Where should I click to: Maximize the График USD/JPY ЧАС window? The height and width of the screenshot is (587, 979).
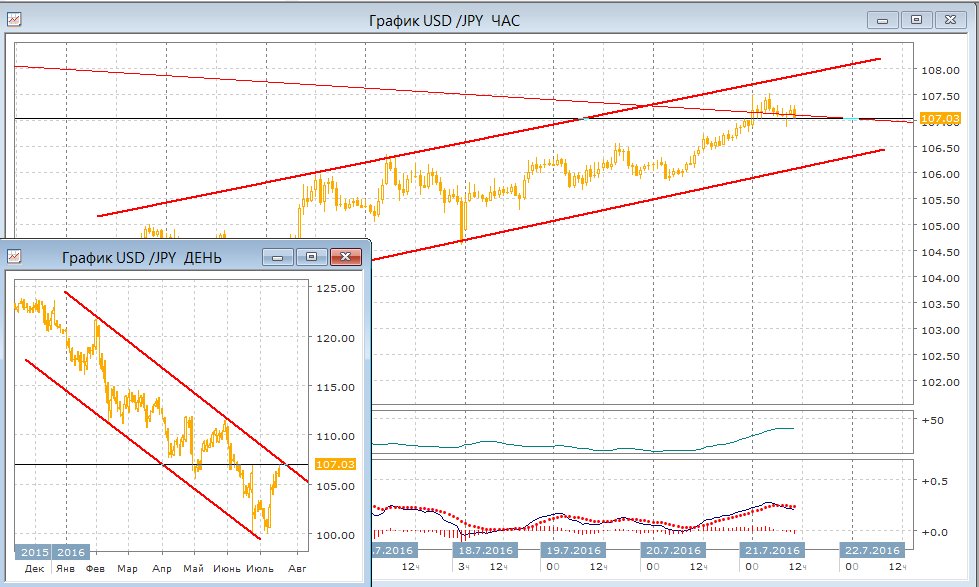tap(916, 20)
